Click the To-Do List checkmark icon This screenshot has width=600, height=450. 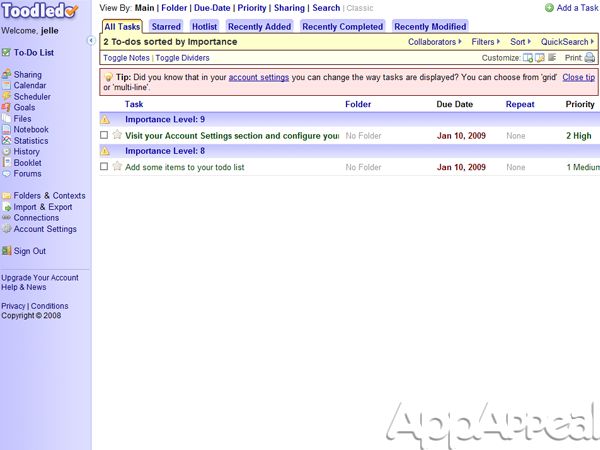(x=6, y=52)
